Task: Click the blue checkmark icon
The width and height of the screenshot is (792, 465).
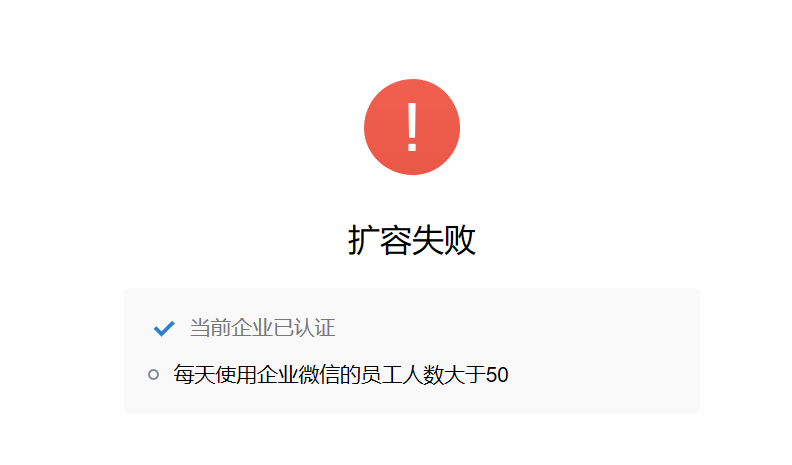Action: point(164,328)
